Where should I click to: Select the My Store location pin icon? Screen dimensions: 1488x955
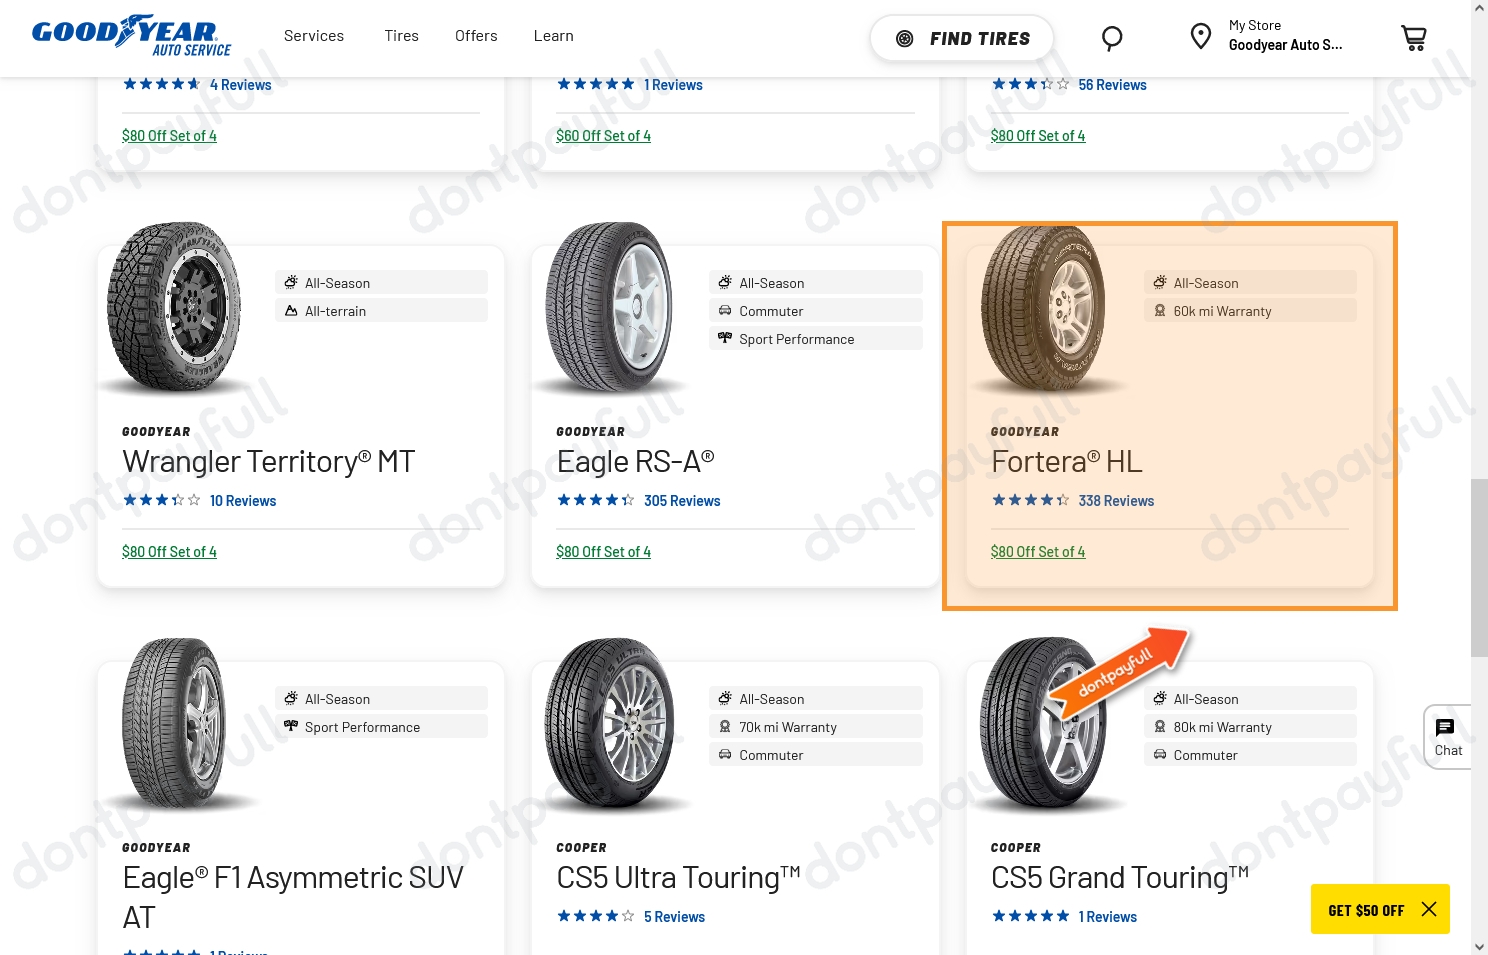1201,35
